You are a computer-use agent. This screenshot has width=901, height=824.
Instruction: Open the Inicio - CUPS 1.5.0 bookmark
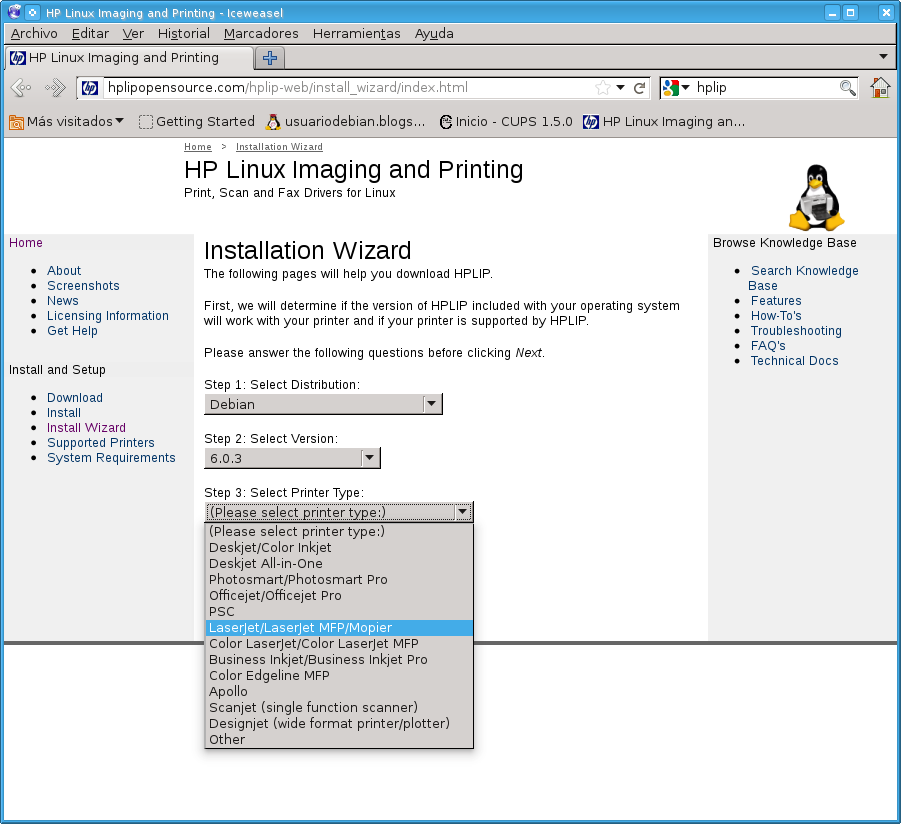(506, 121)
